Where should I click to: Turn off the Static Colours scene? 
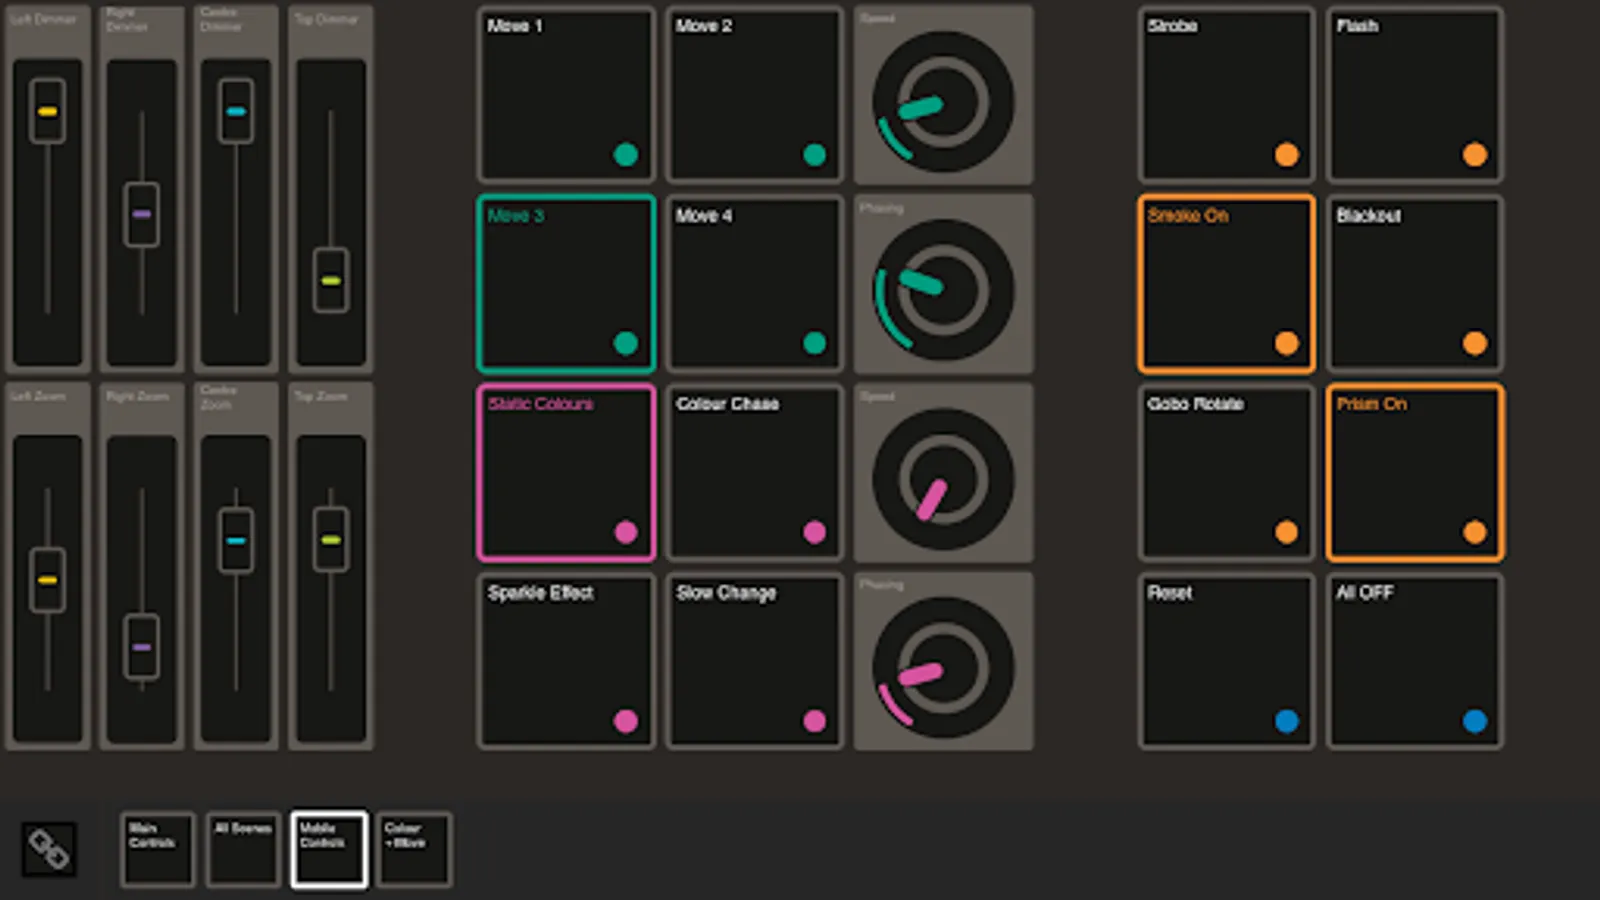pyautogui.click(x=565, y=472)
